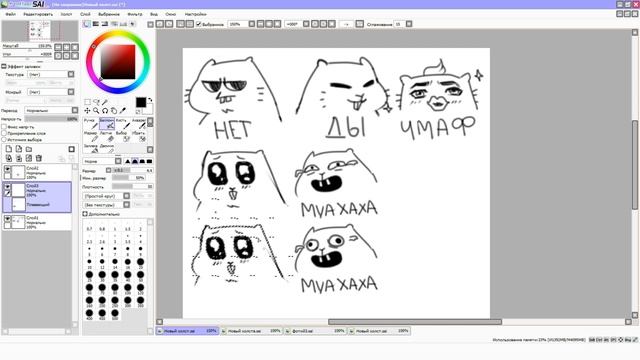Set the layer Непрозрачность opacity slider

click(x=51, y=119)
